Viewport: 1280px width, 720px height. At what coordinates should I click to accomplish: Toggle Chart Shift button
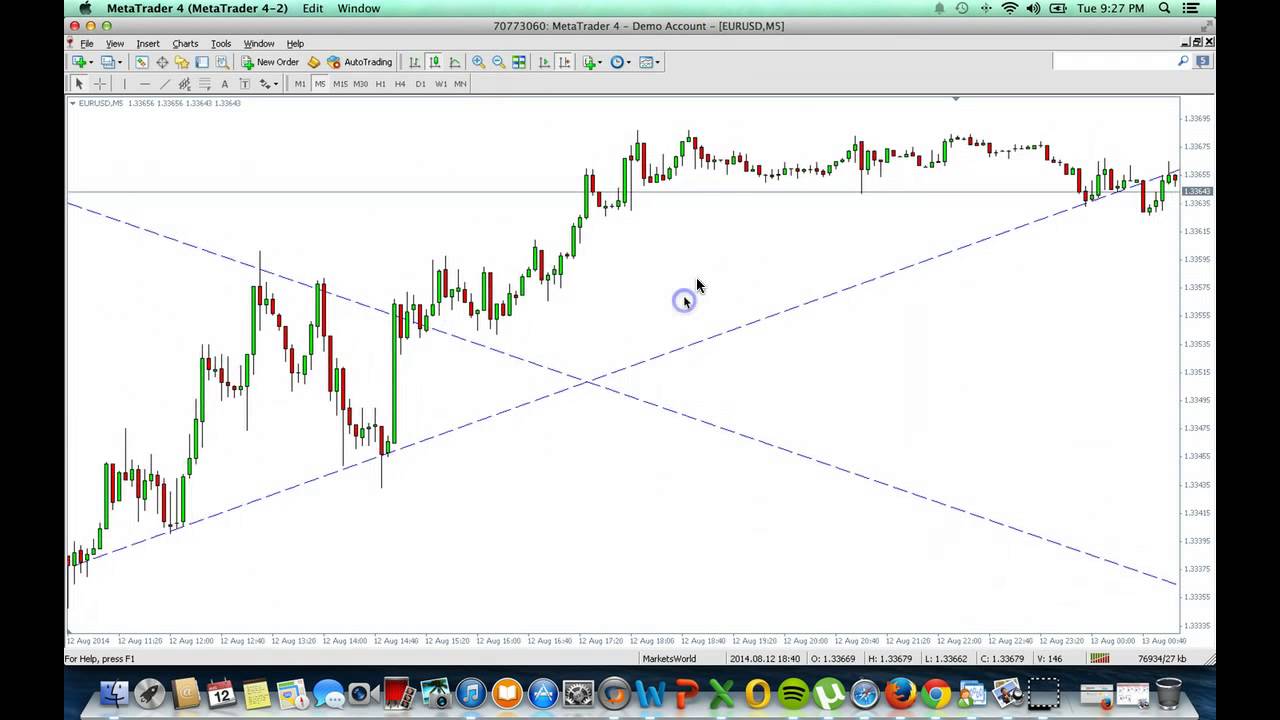point(564,62)
